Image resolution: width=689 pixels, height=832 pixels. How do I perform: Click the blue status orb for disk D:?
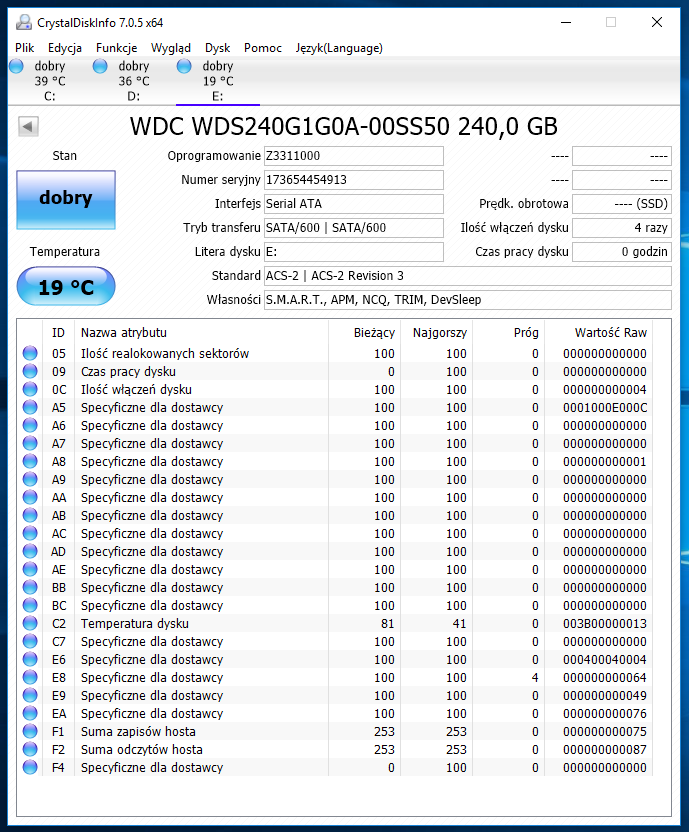tap(100, 66)
